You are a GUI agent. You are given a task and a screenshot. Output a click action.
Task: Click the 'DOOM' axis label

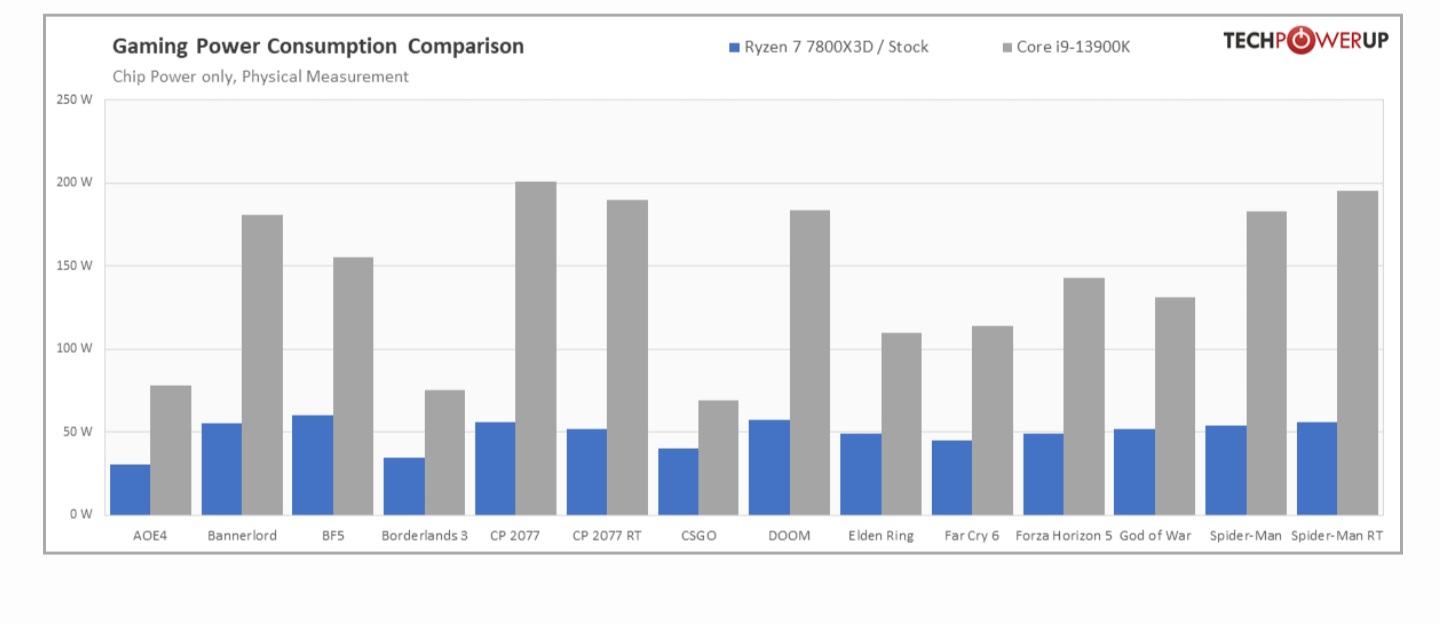point(789,535)
